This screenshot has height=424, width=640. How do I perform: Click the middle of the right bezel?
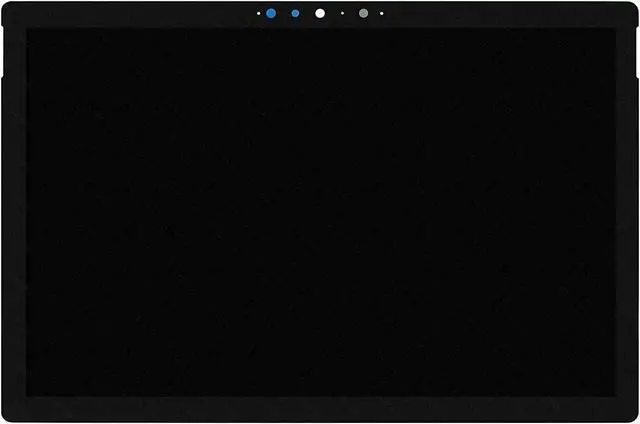626,212
